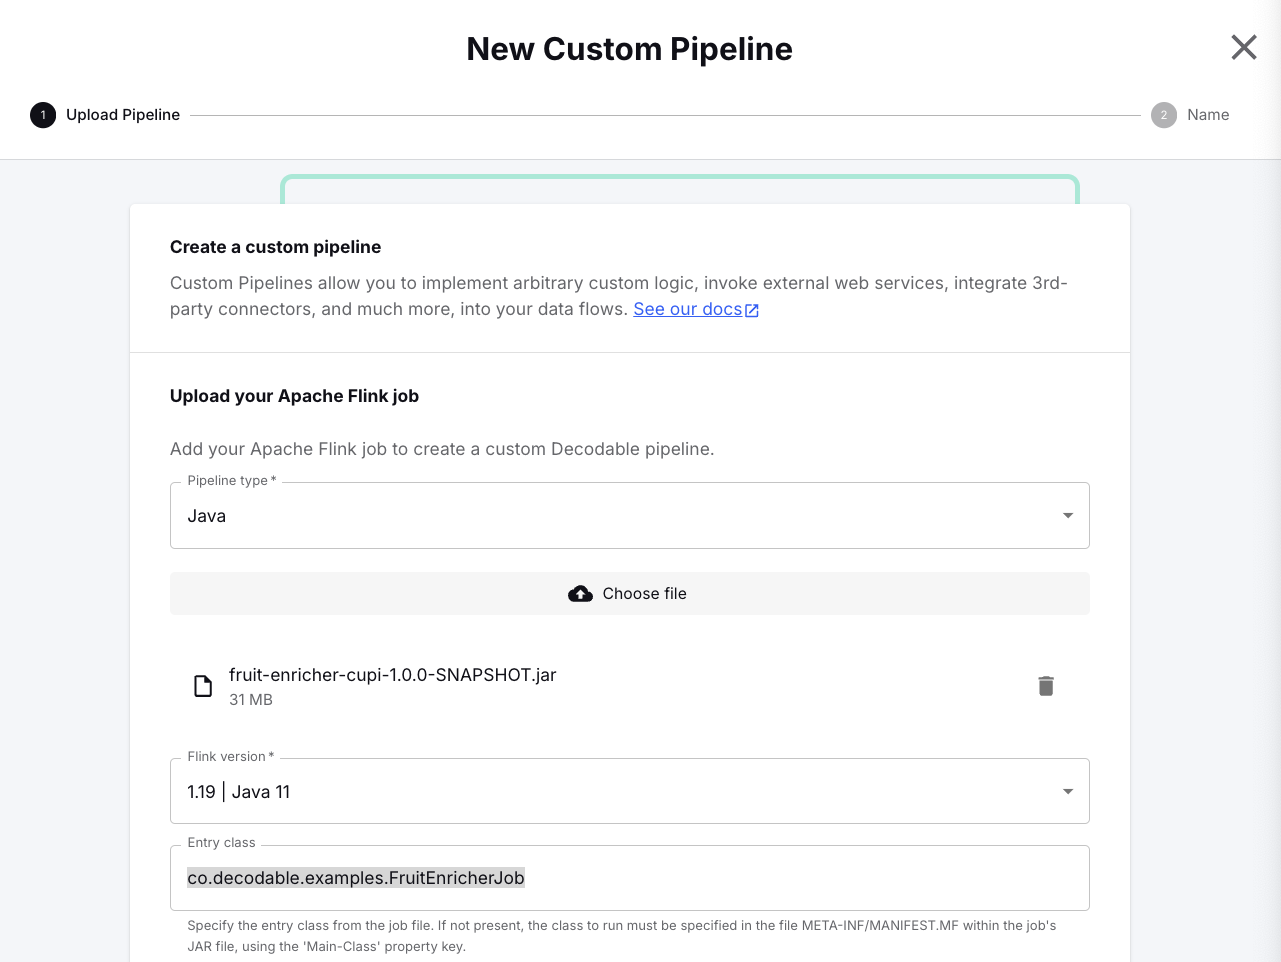
Task: Click the fruit-enricher-cupi-1.0.0-SNAPSHOT.jar file name
Action: 393,675
